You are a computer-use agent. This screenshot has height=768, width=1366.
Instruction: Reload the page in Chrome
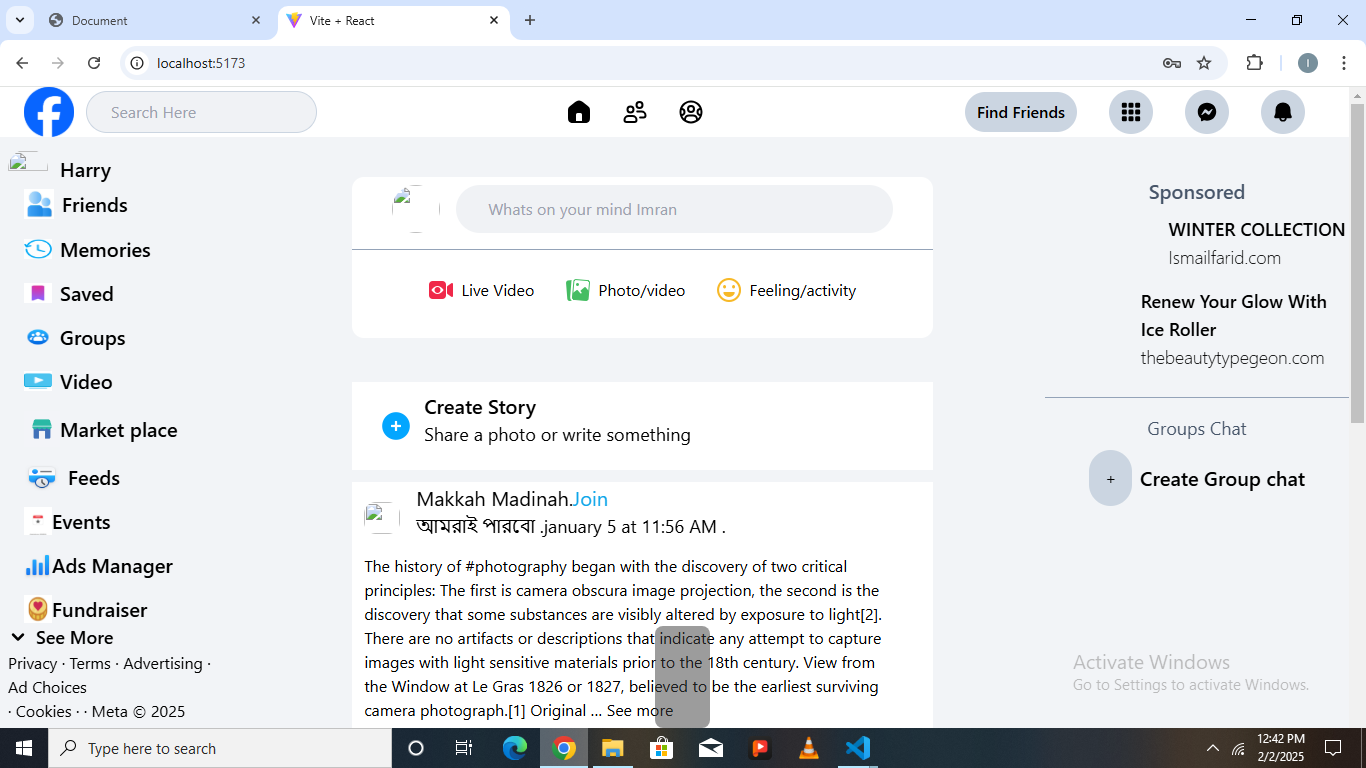tap(94, 63)
